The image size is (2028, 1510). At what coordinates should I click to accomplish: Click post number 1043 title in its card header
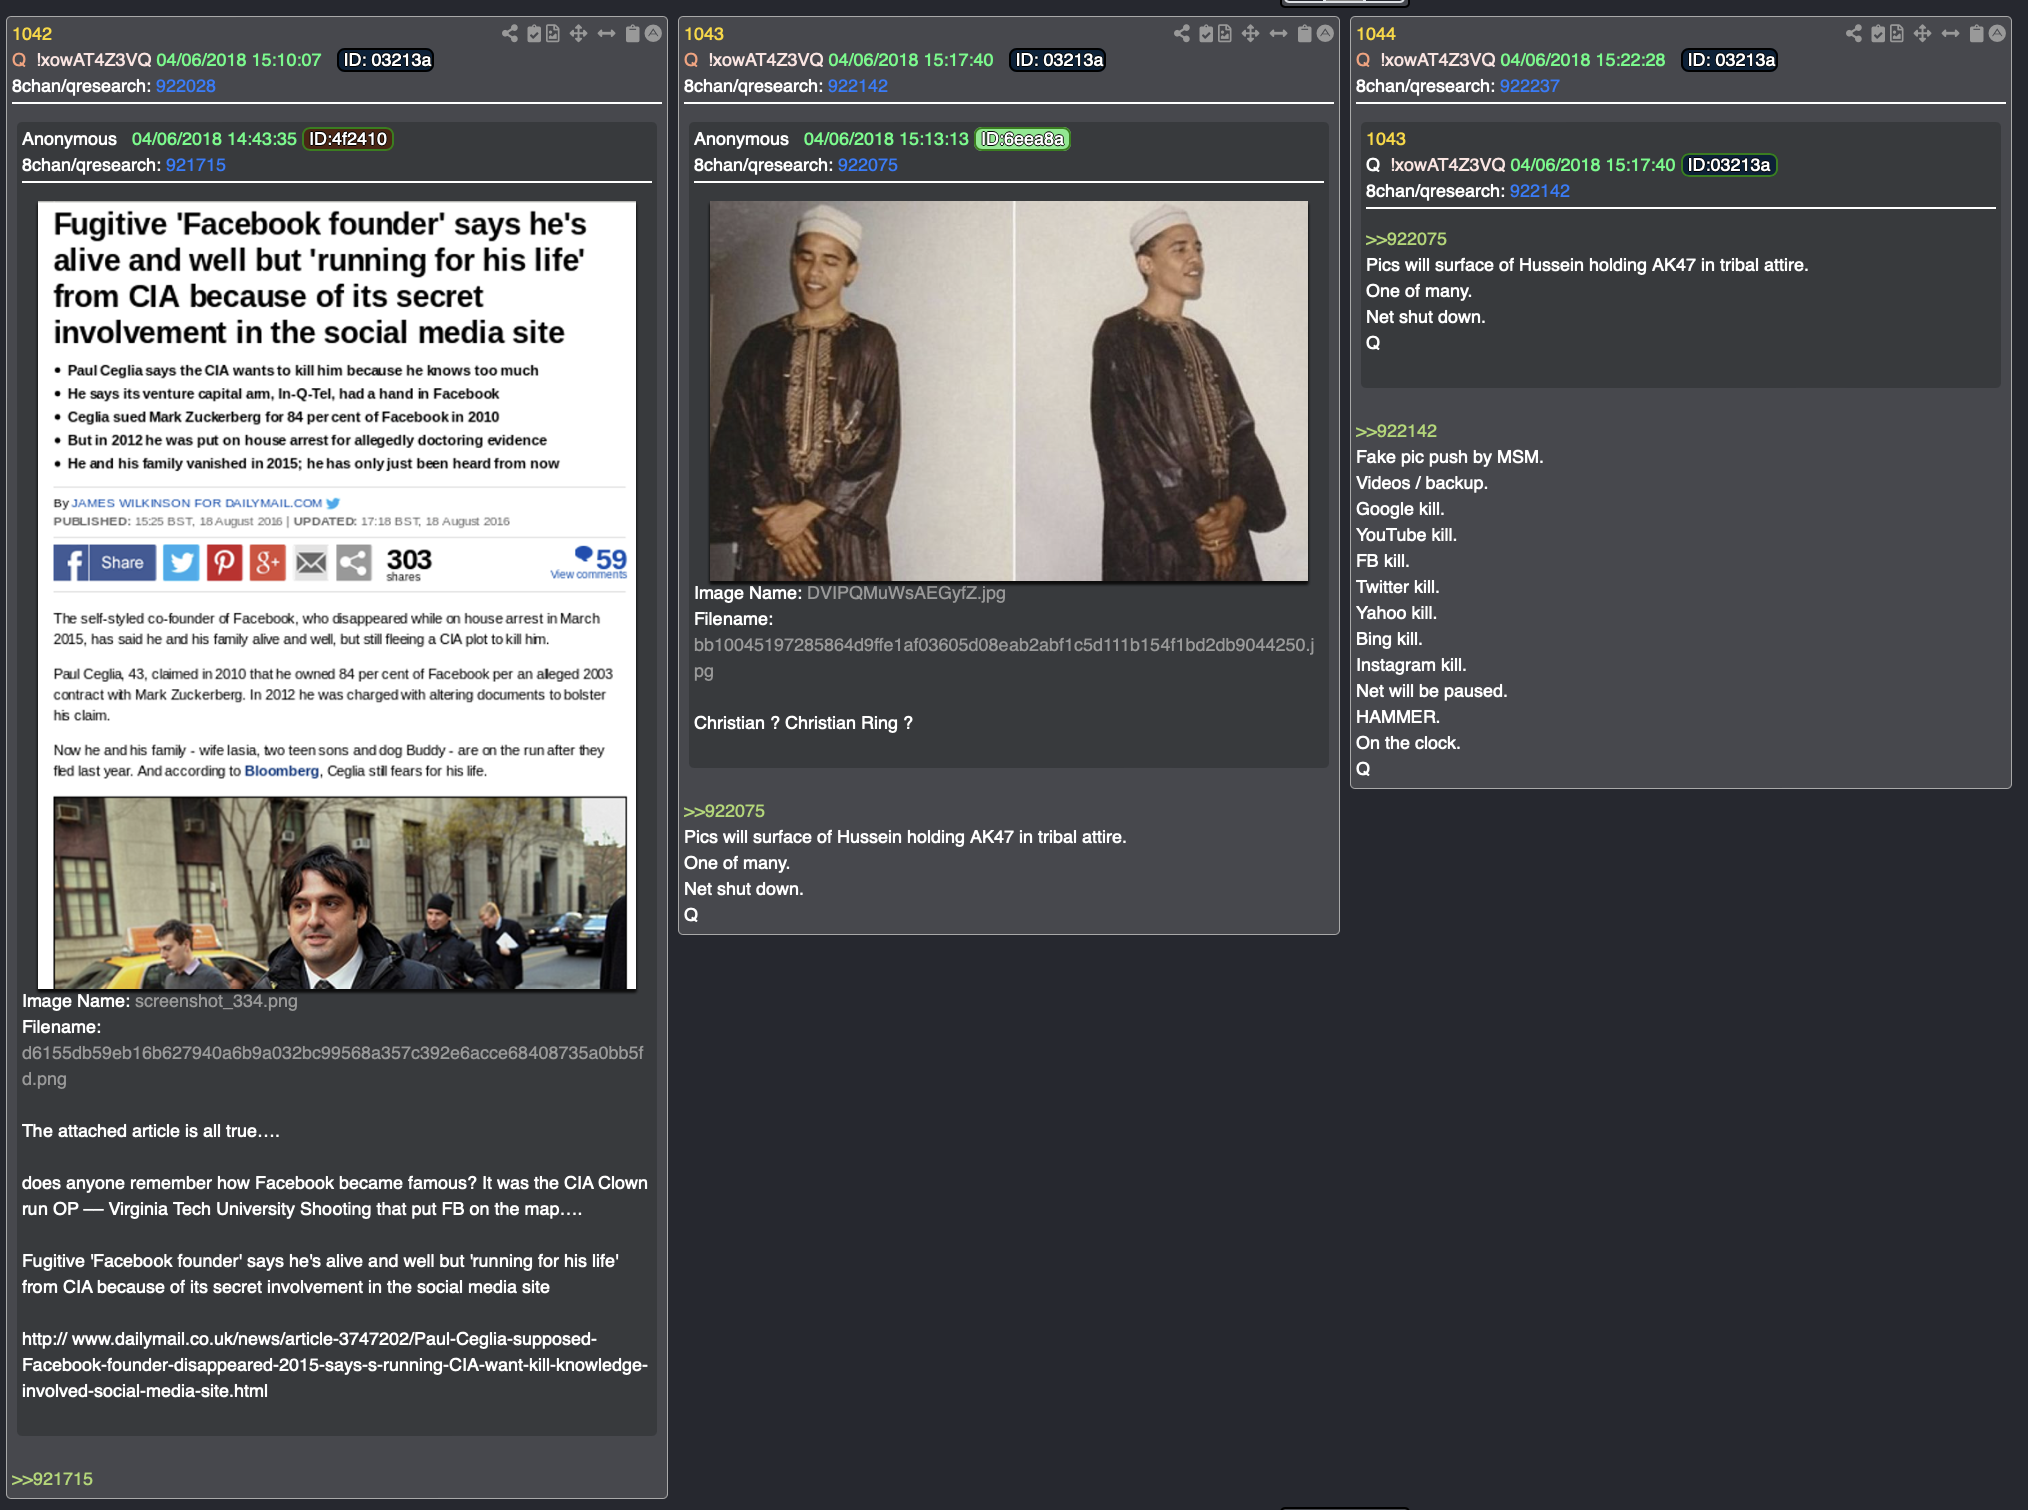[704, 34]
